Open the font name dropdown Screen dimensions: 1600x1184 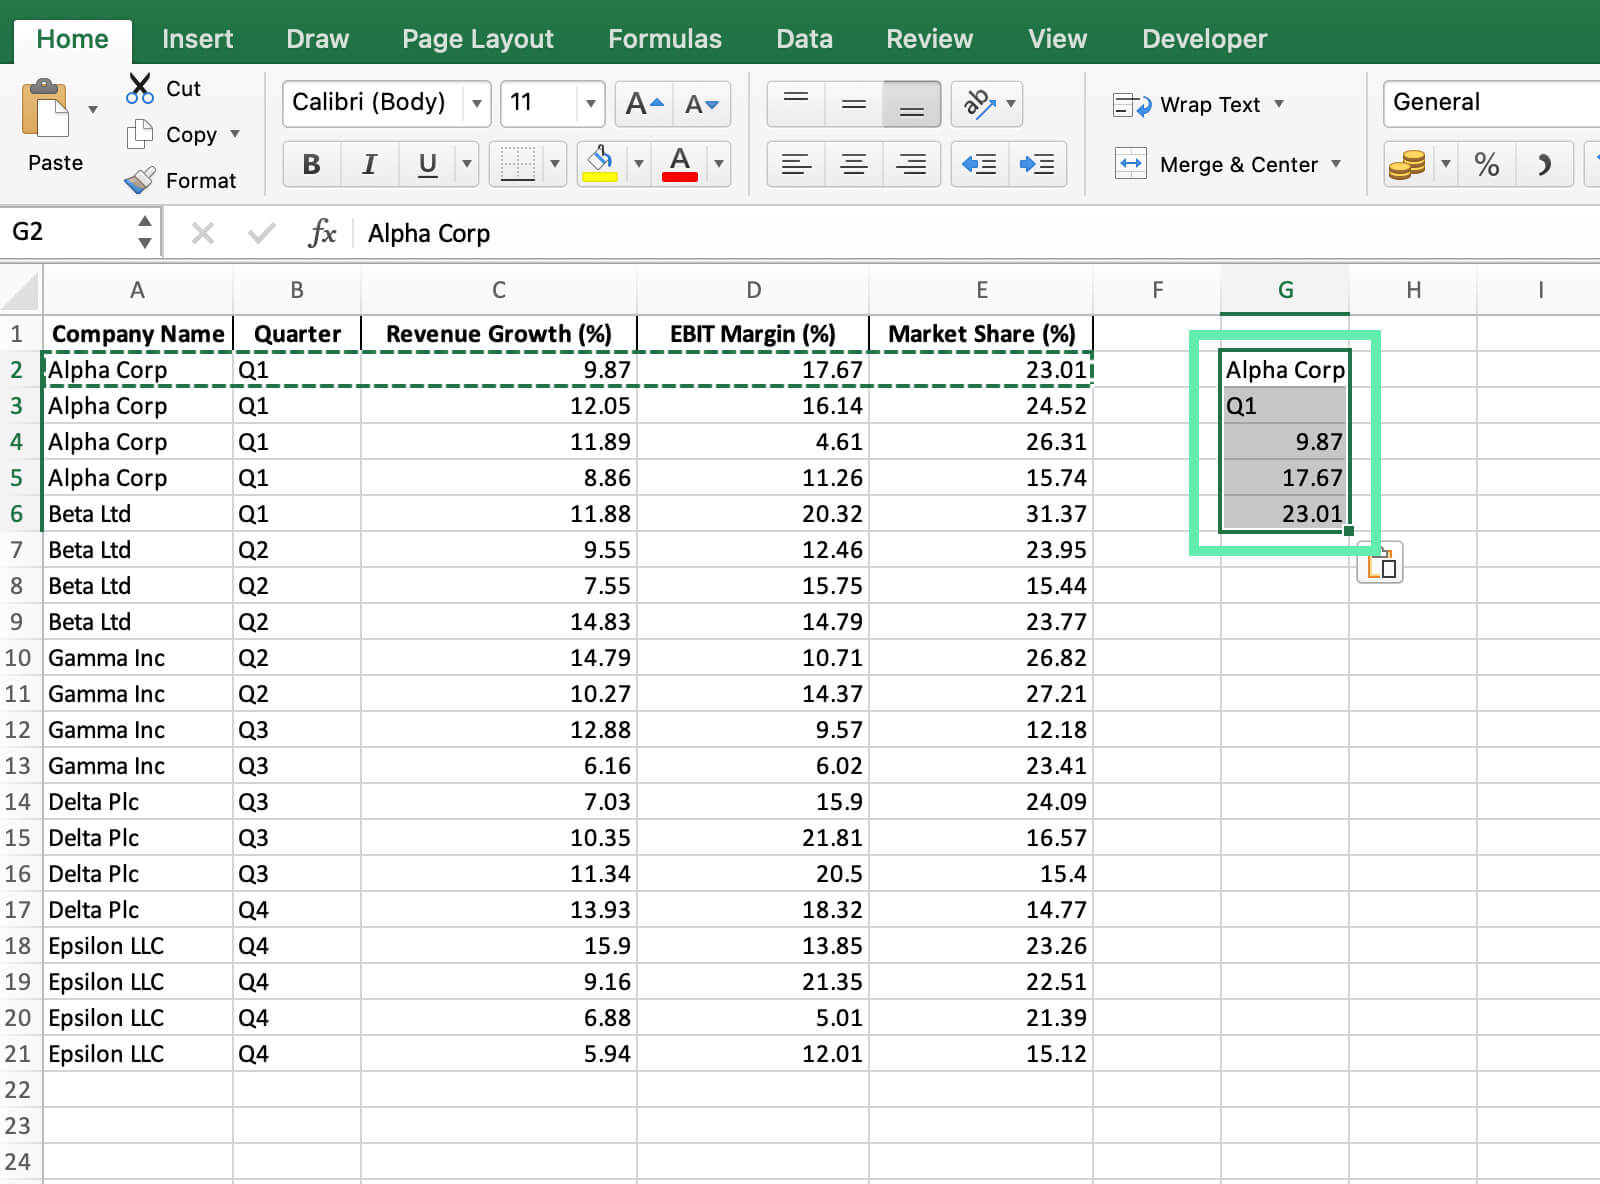coord(477,103)
